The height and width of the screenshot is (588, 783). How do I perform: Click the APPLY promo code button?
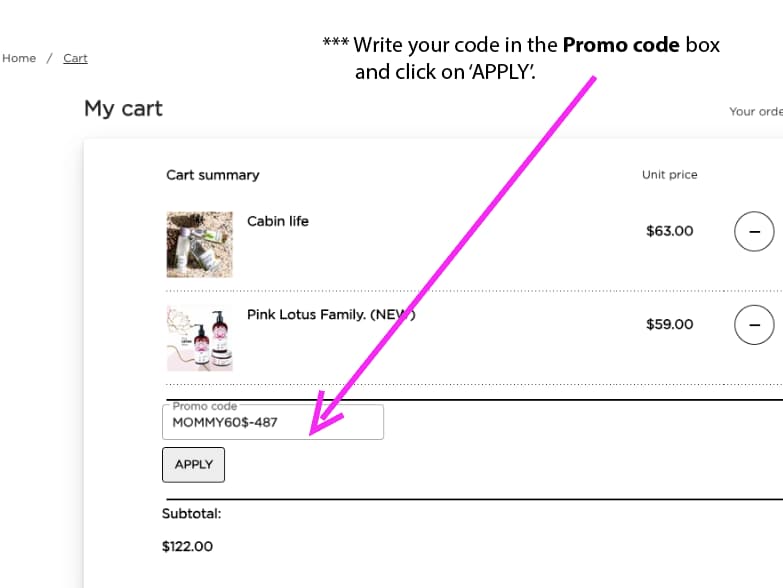193,464
